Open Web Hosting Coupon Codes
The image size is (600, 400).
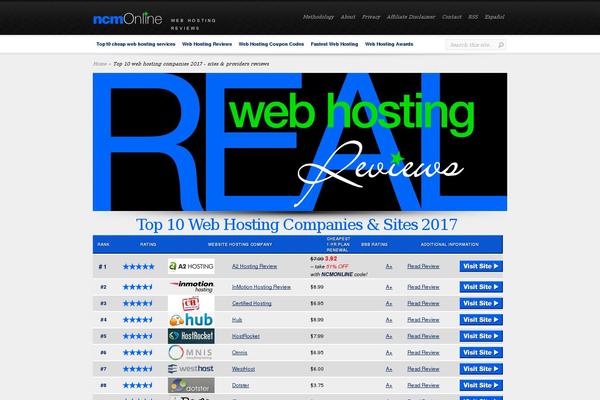tap(271, 44)
